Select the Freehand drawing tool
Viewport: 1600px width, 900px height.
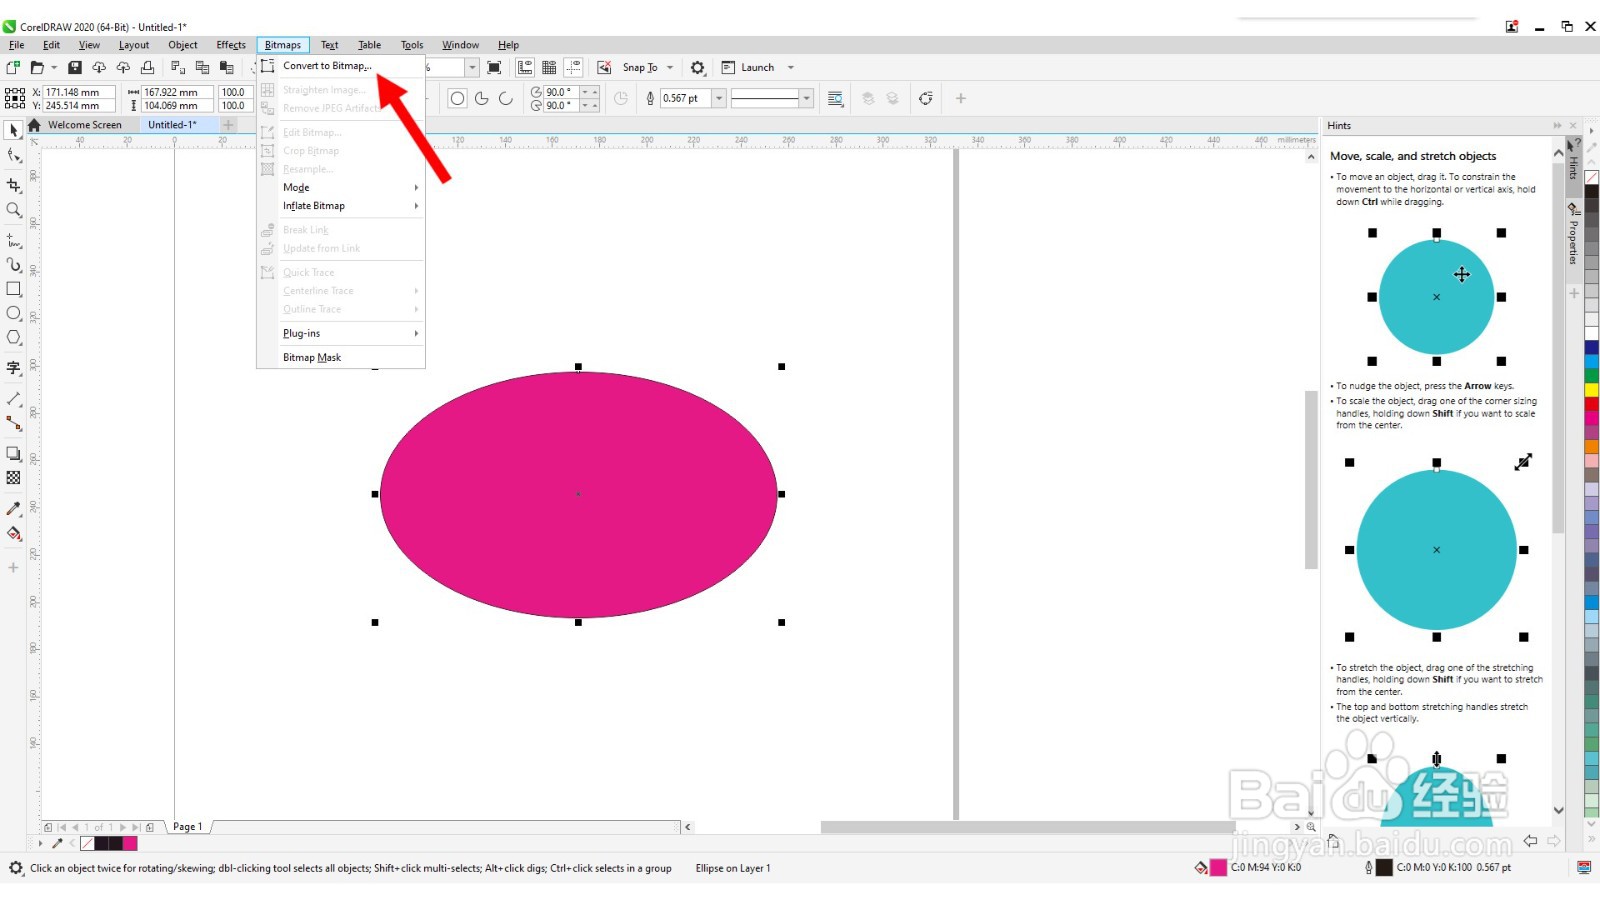point(14,241)
